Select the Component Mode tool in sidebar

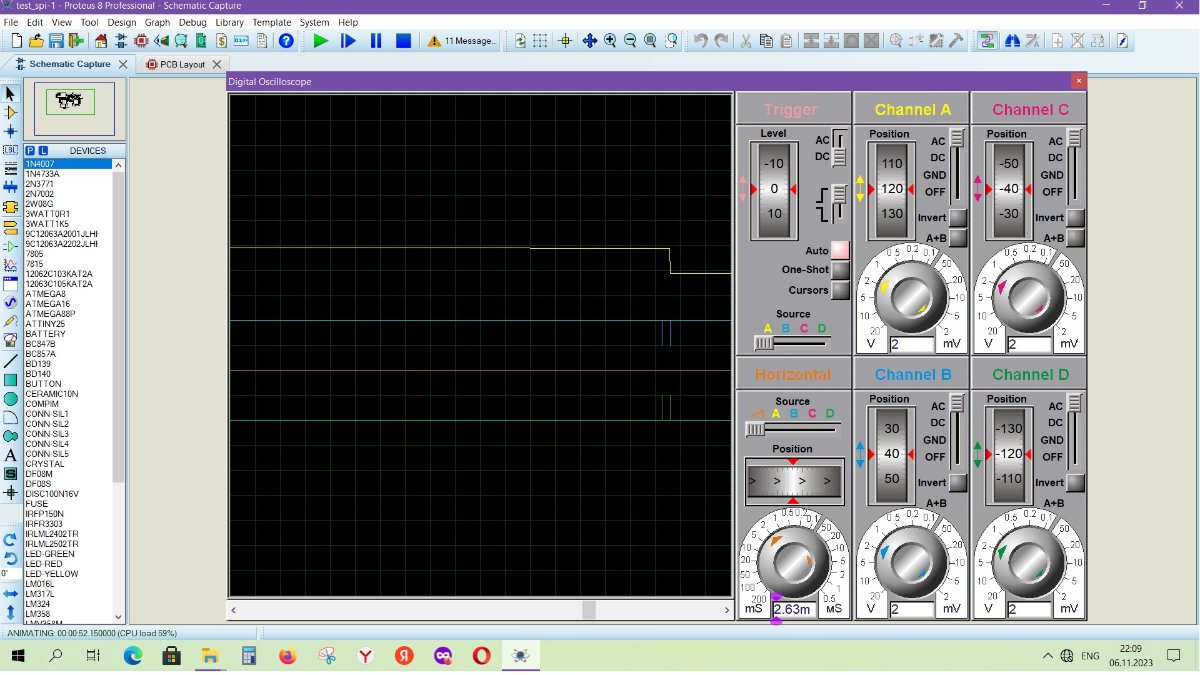coord(11,113)
